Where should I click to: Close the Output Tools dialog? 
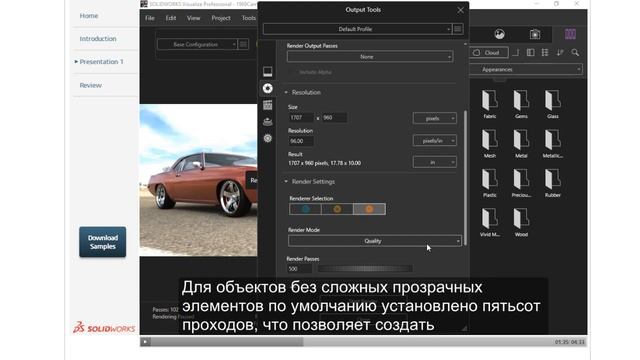(x=460, y=10)
